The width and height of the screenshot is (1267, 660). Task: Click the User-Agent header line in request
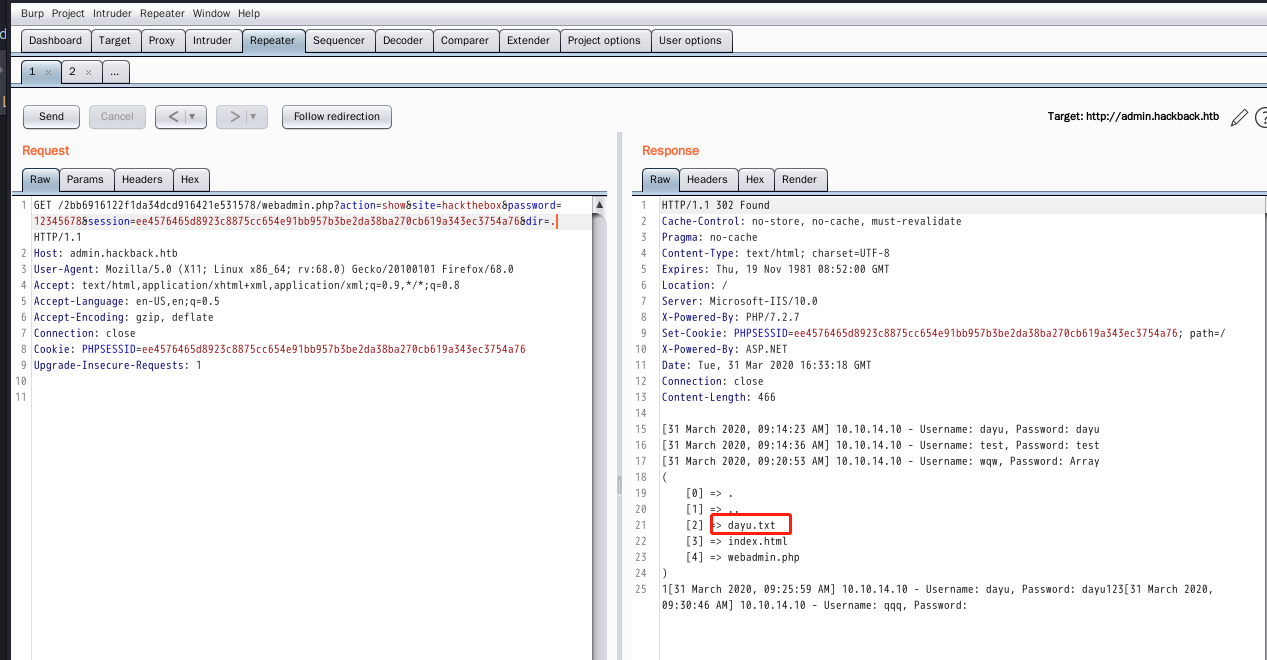(x=273, y=269)
